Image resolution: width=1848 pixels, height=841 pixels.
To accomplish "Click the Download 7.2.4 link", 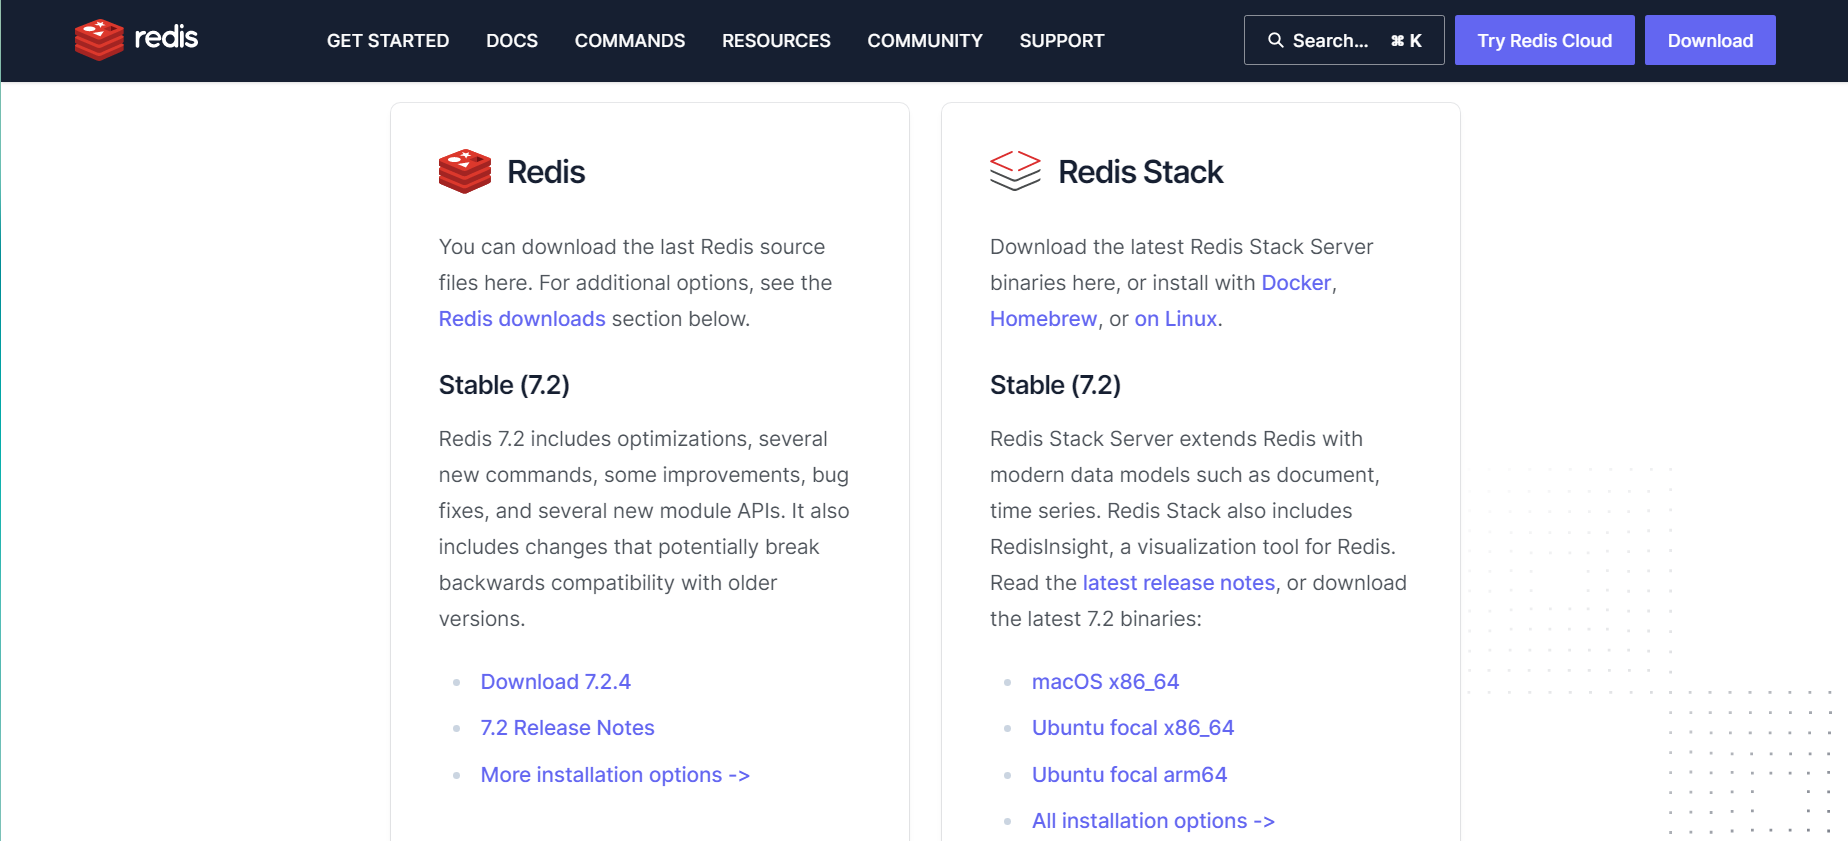I will (x=556, y=682).
